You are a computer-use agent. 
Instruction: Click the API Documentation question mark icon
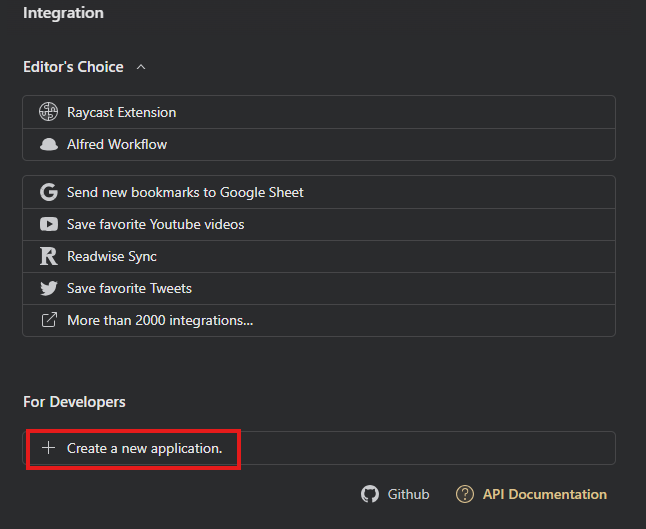pyautogui.click(x=464, y=494)
